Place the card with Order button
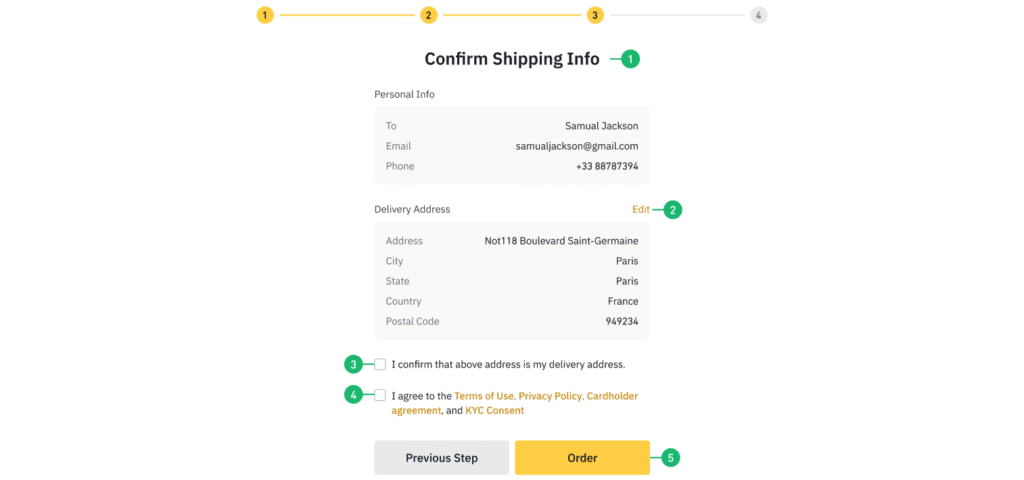The image size is (1024, 480). [x=583, y=458]
